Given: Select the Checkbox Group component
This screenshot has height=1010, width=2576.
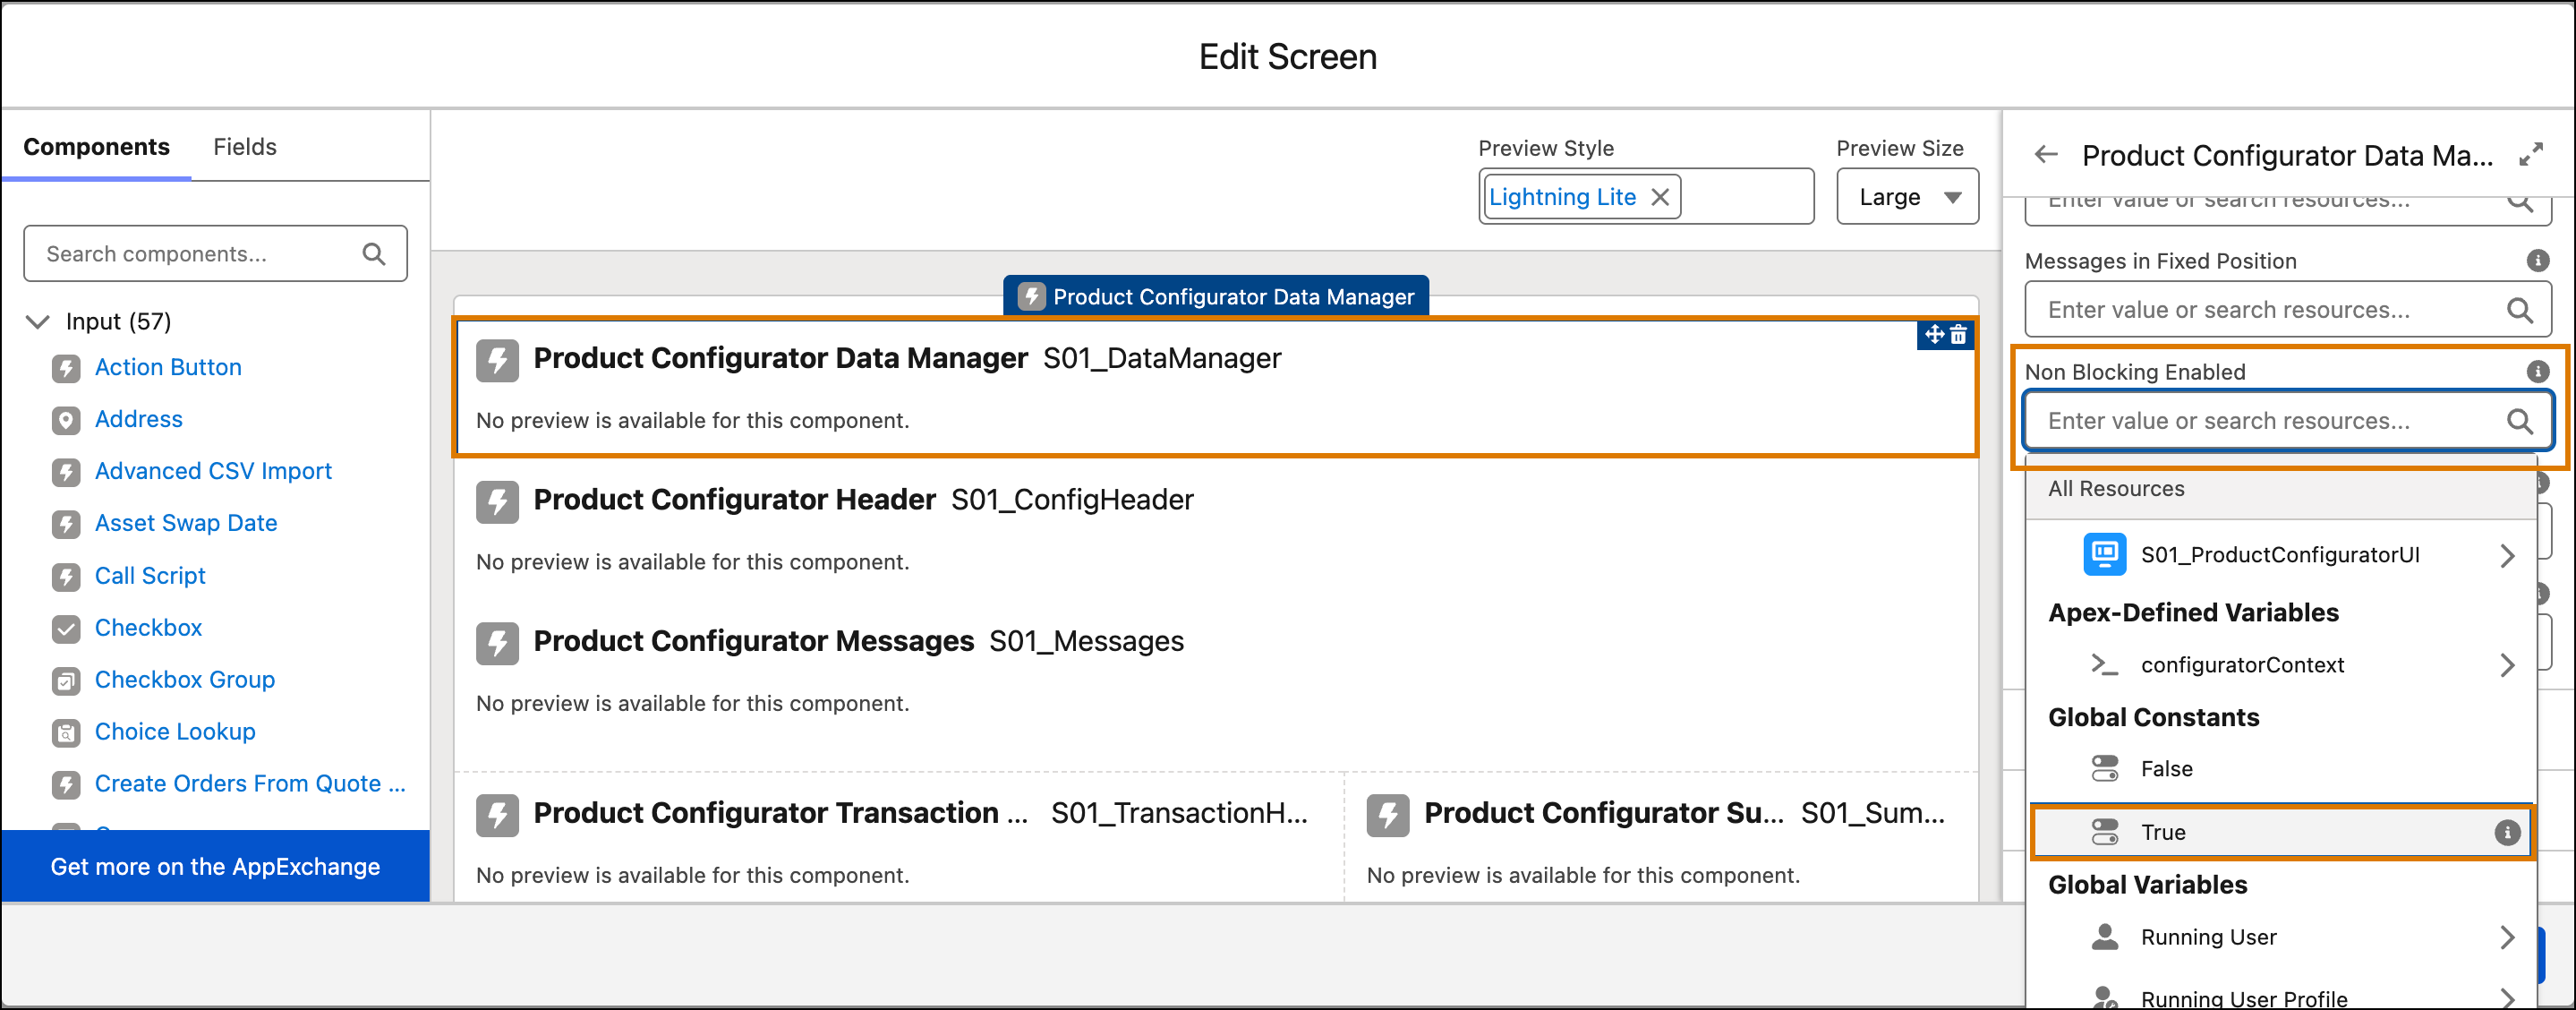Looking at the screenshot, I should tap(185, 679).
